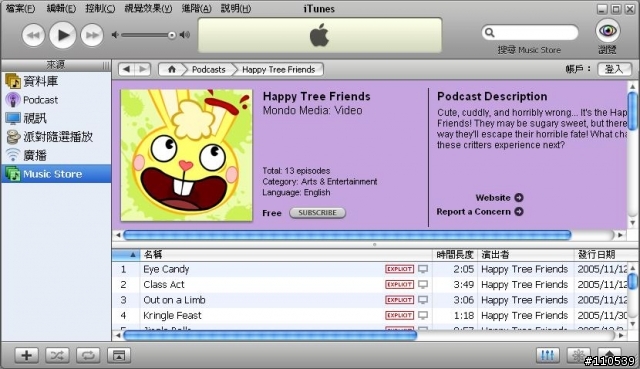Sort by the 演出者 artist column
The image size is (640, 369).
pyautogui.click(x=526, y=255)
